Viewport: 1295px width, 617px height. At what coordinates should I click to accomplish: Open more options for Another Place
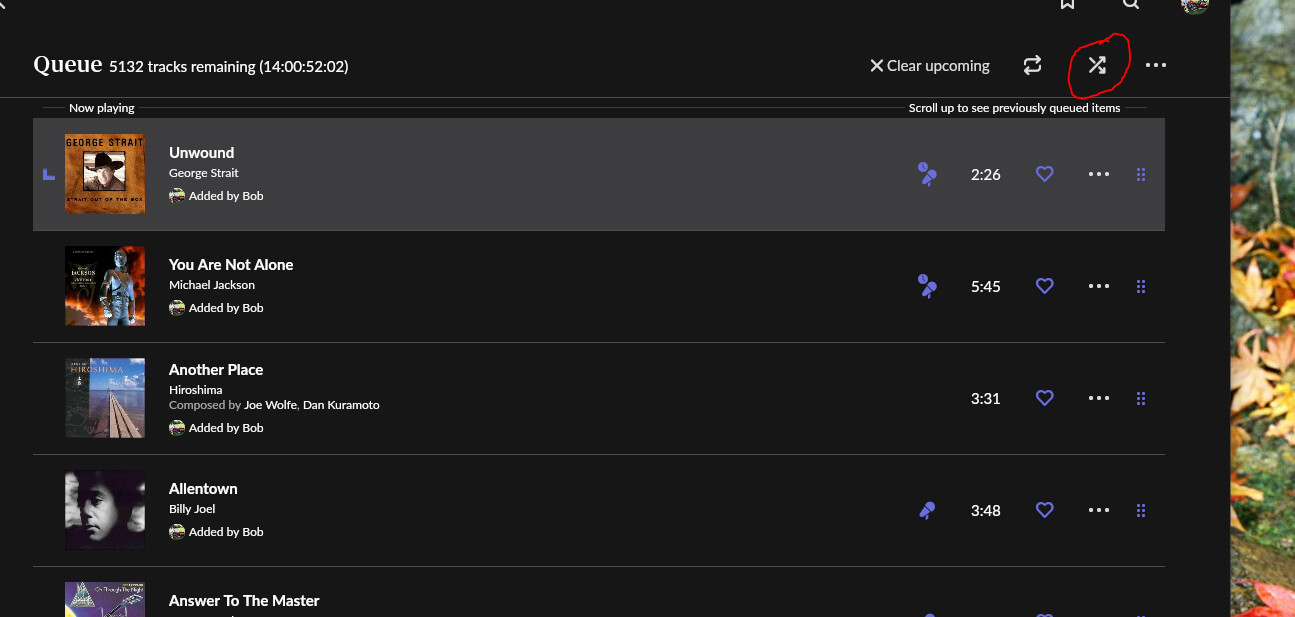1099,398
